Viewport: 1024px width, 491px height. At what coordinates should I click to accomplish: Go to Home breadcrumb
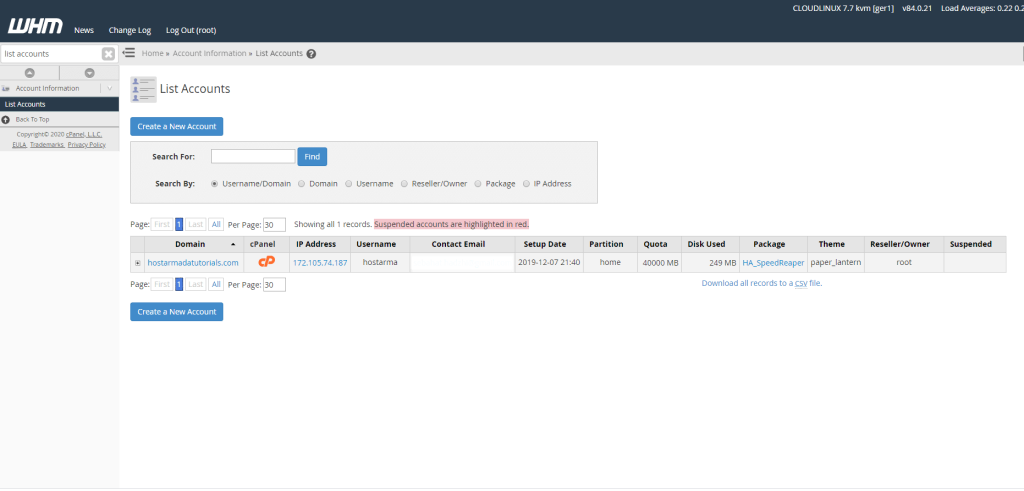(x=152, y=54)
